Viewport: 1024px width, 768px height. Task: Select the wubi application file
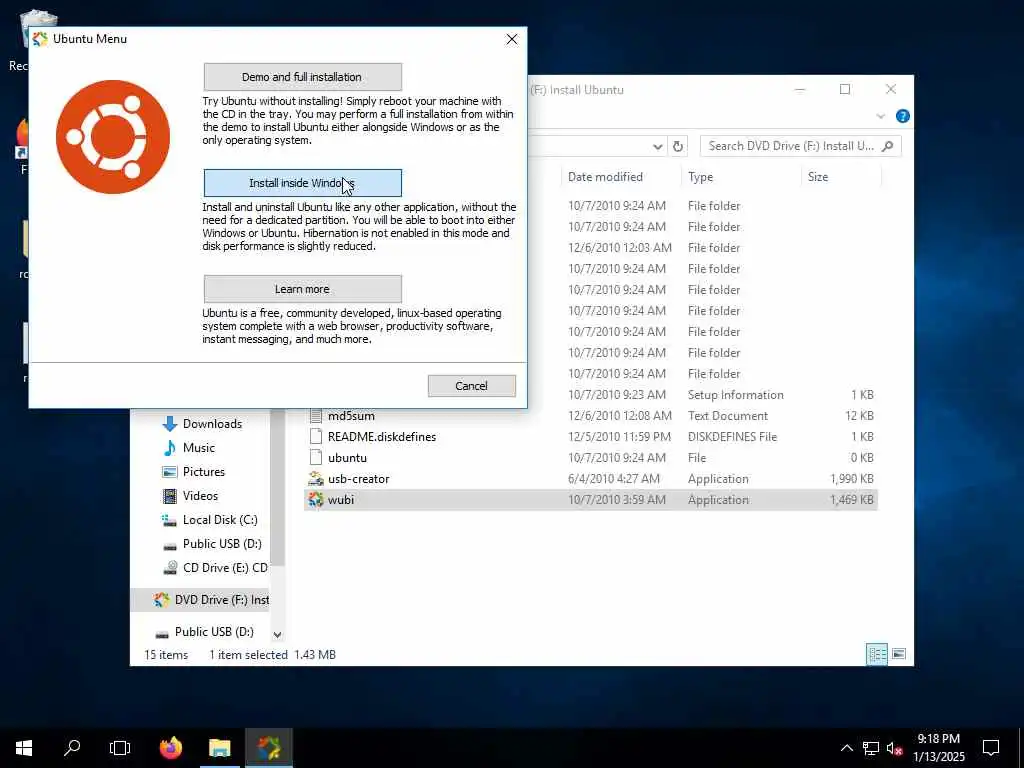(590, 500)
